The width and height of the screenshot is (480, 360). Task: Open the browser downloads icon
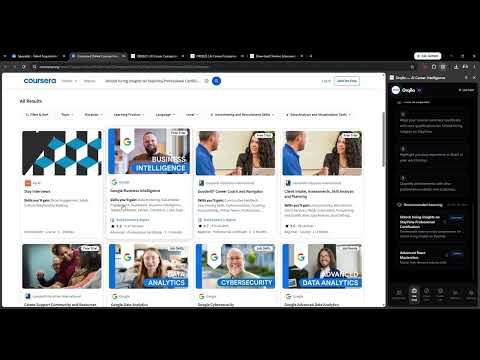click(x=456, y=67)
